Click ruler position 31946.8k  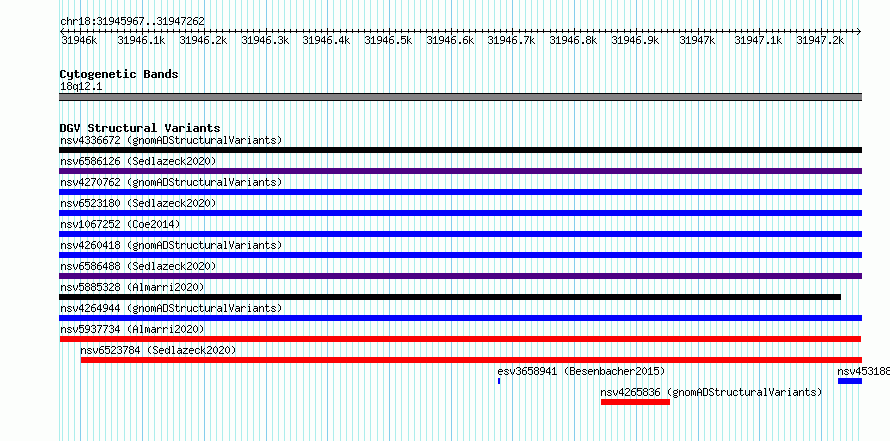[x=573, y=40]
